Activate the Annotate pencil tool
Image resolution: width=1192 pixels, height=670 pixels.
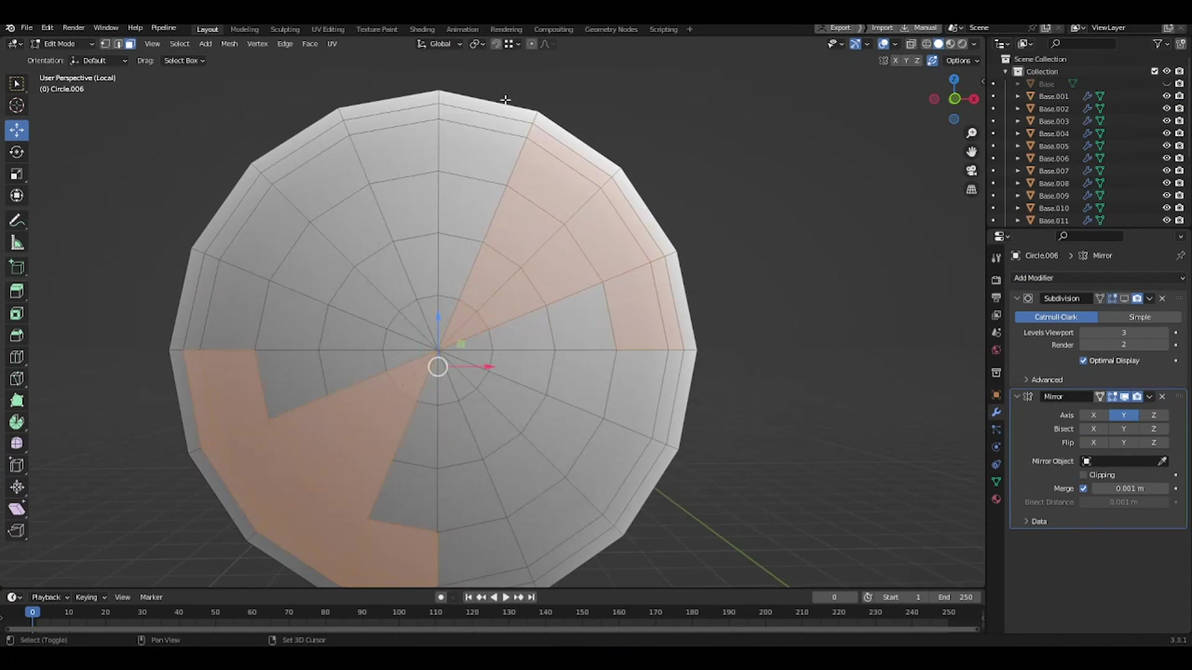pyautogui.click(x=17, y=221)
